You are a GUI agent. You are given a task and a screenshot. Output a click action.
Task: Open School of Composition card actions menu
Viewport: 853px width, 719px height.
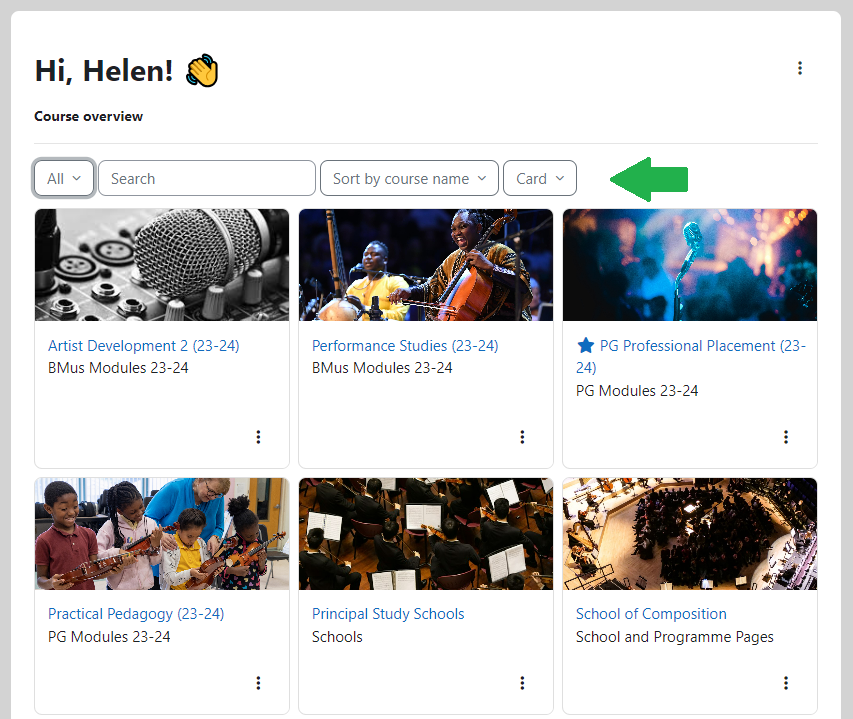click(786, 683)
